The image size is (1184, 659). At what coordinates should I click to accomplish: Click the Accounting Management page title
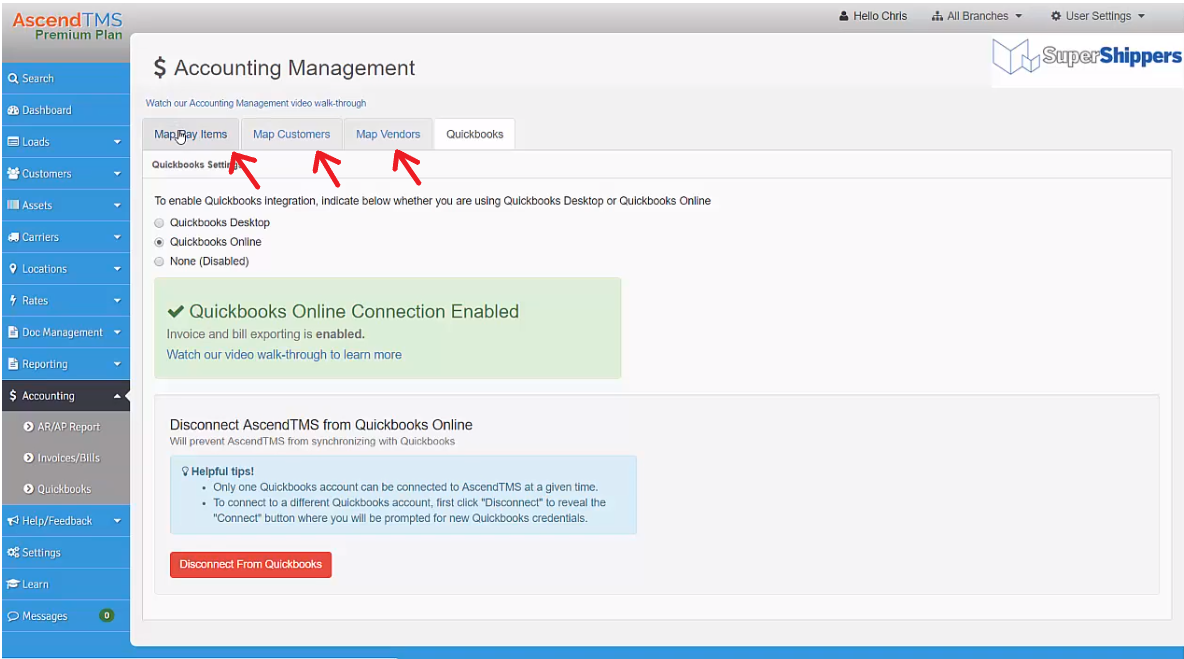pyautogui.click(x=294, y=68)
